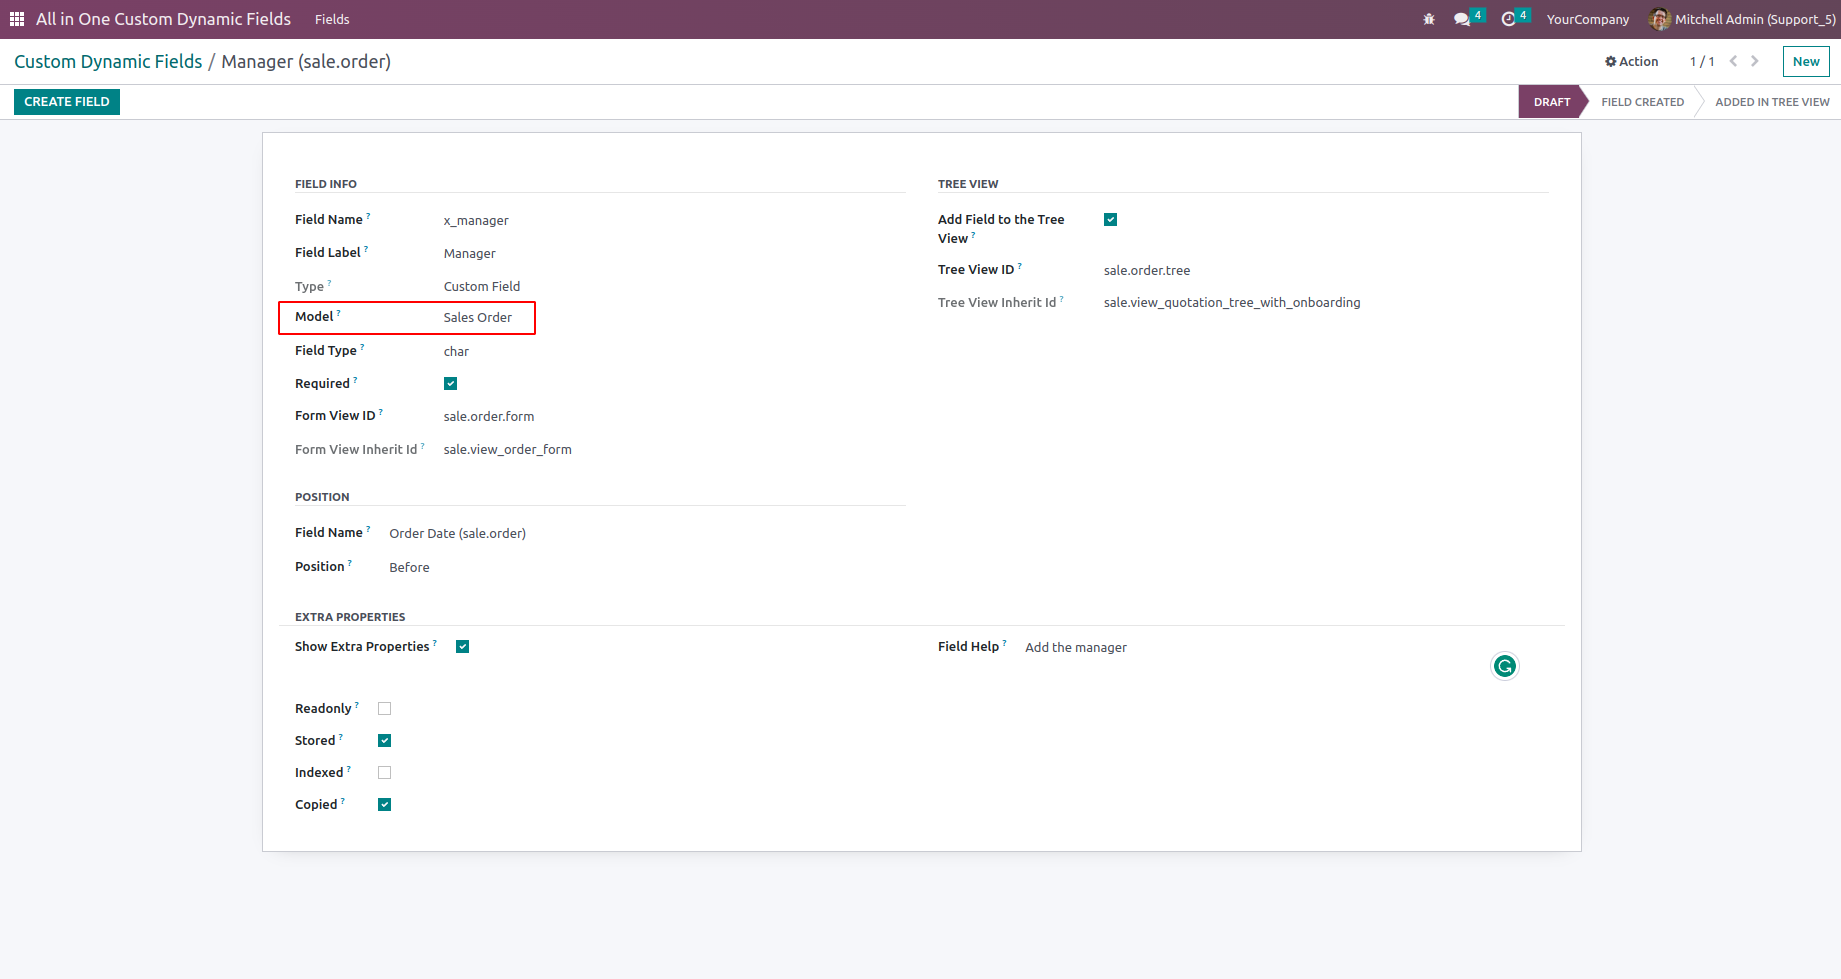
Task: Toggle the Required checkbox
Action: click(x=450, y=384)
